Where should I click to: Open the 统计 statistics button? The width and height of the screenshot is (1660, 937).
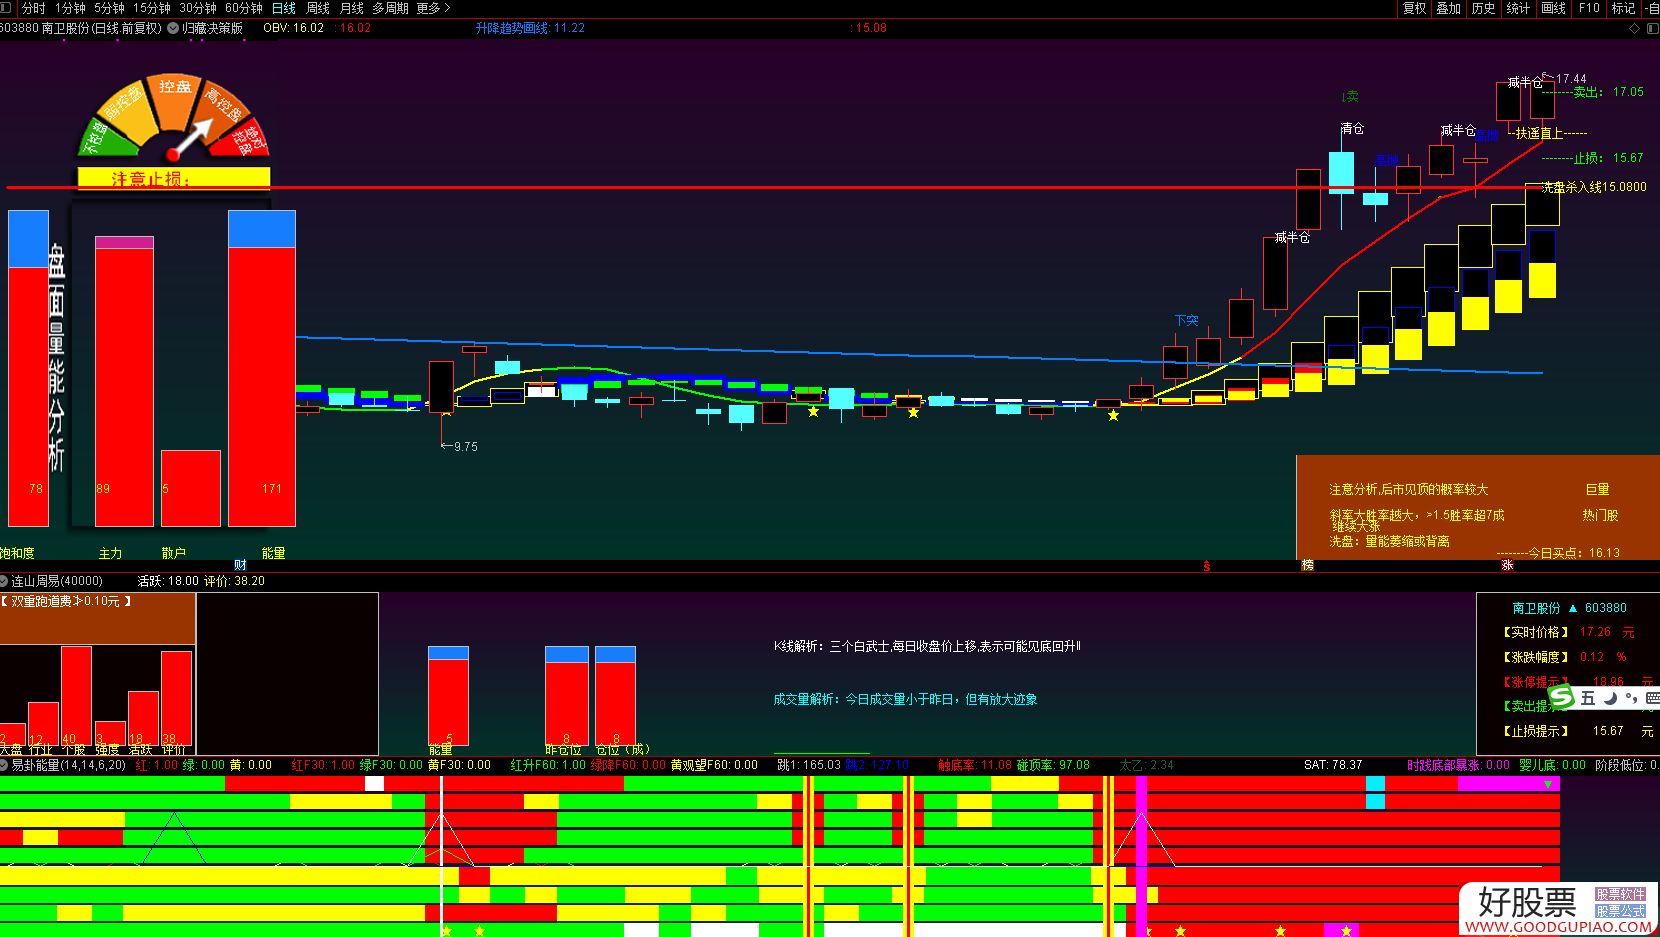(1518, 8)
